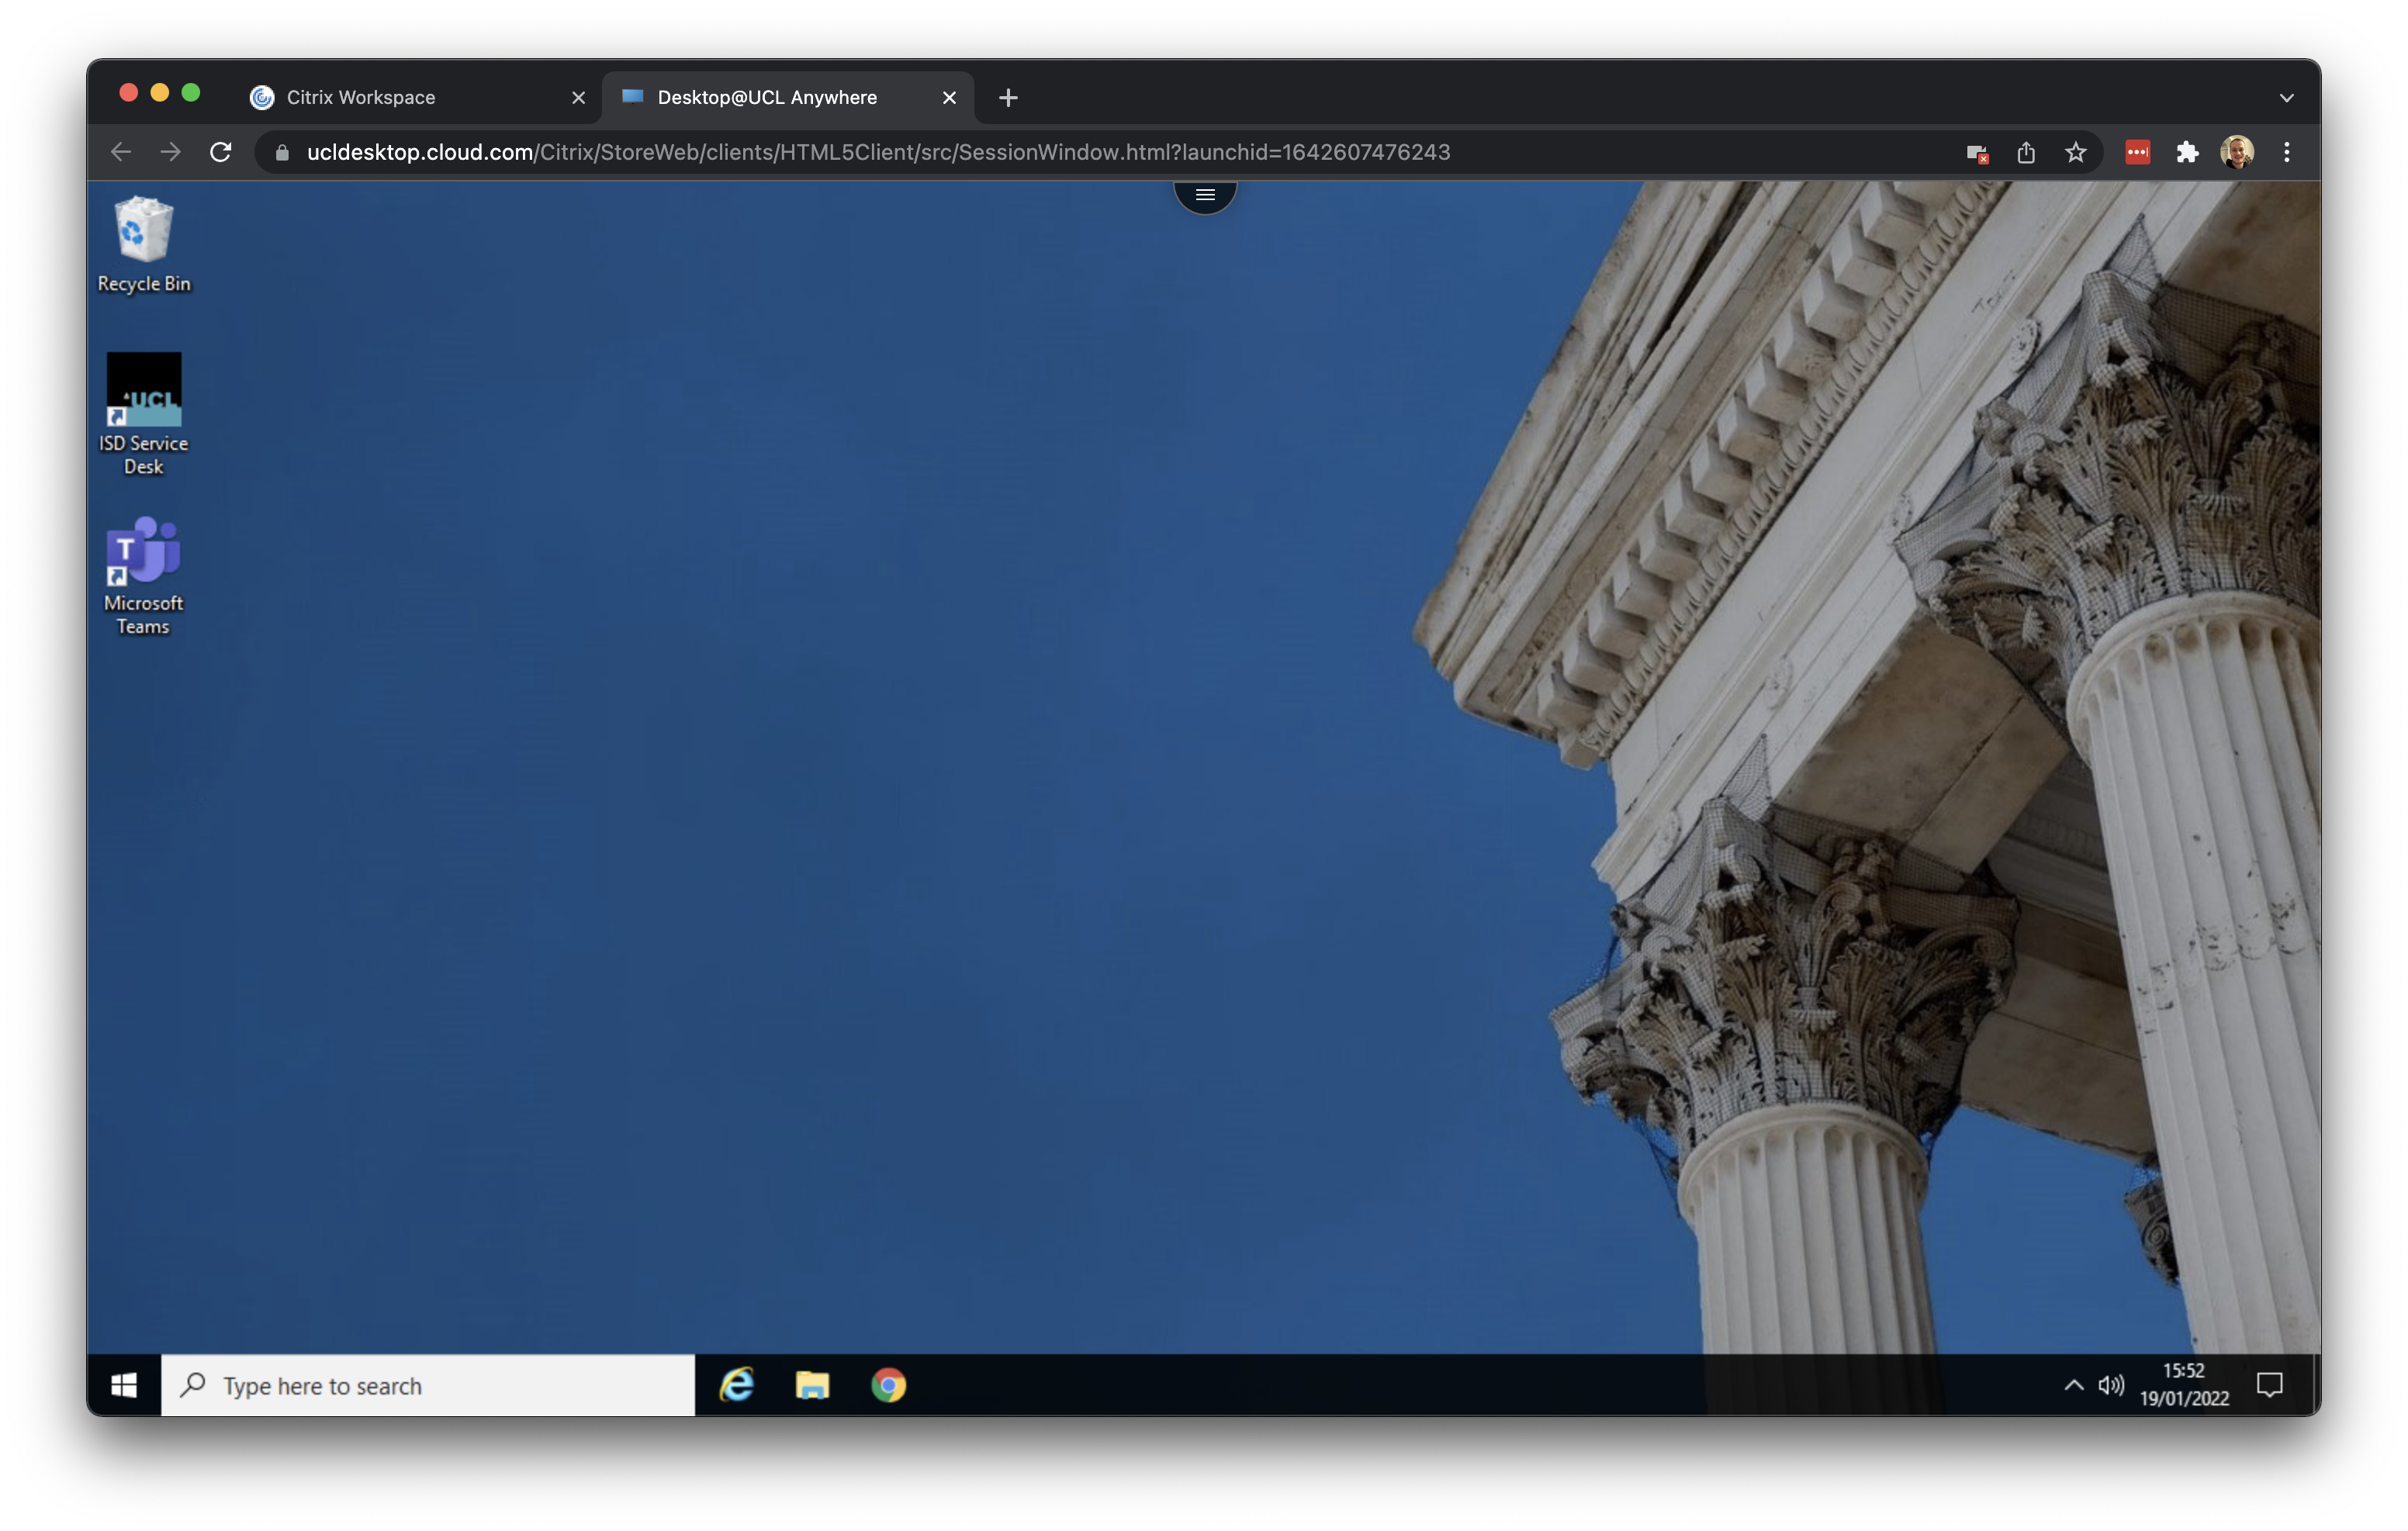Reload the current page

[x=221, y=152]
